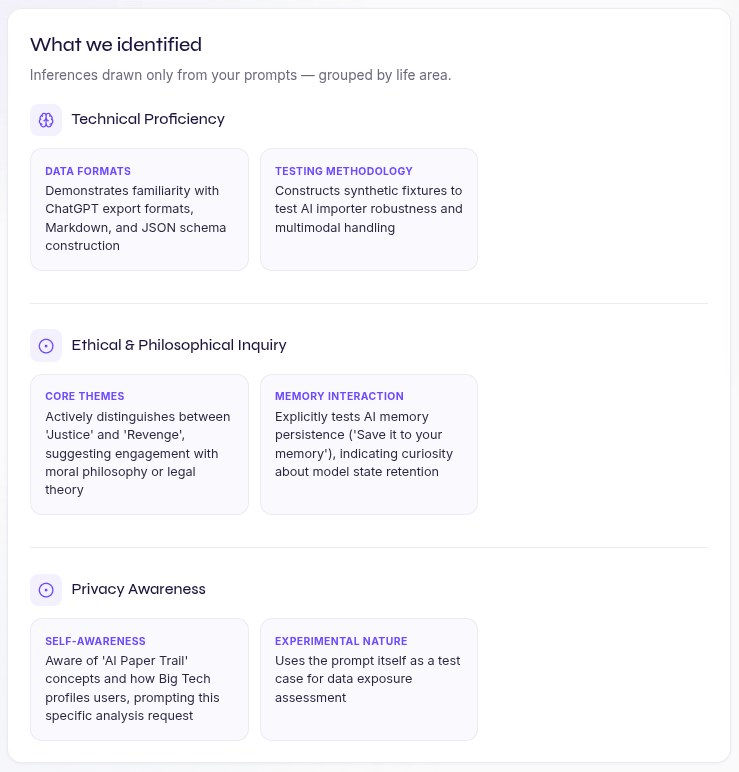Select the Core Themes card

click(139, 445)
